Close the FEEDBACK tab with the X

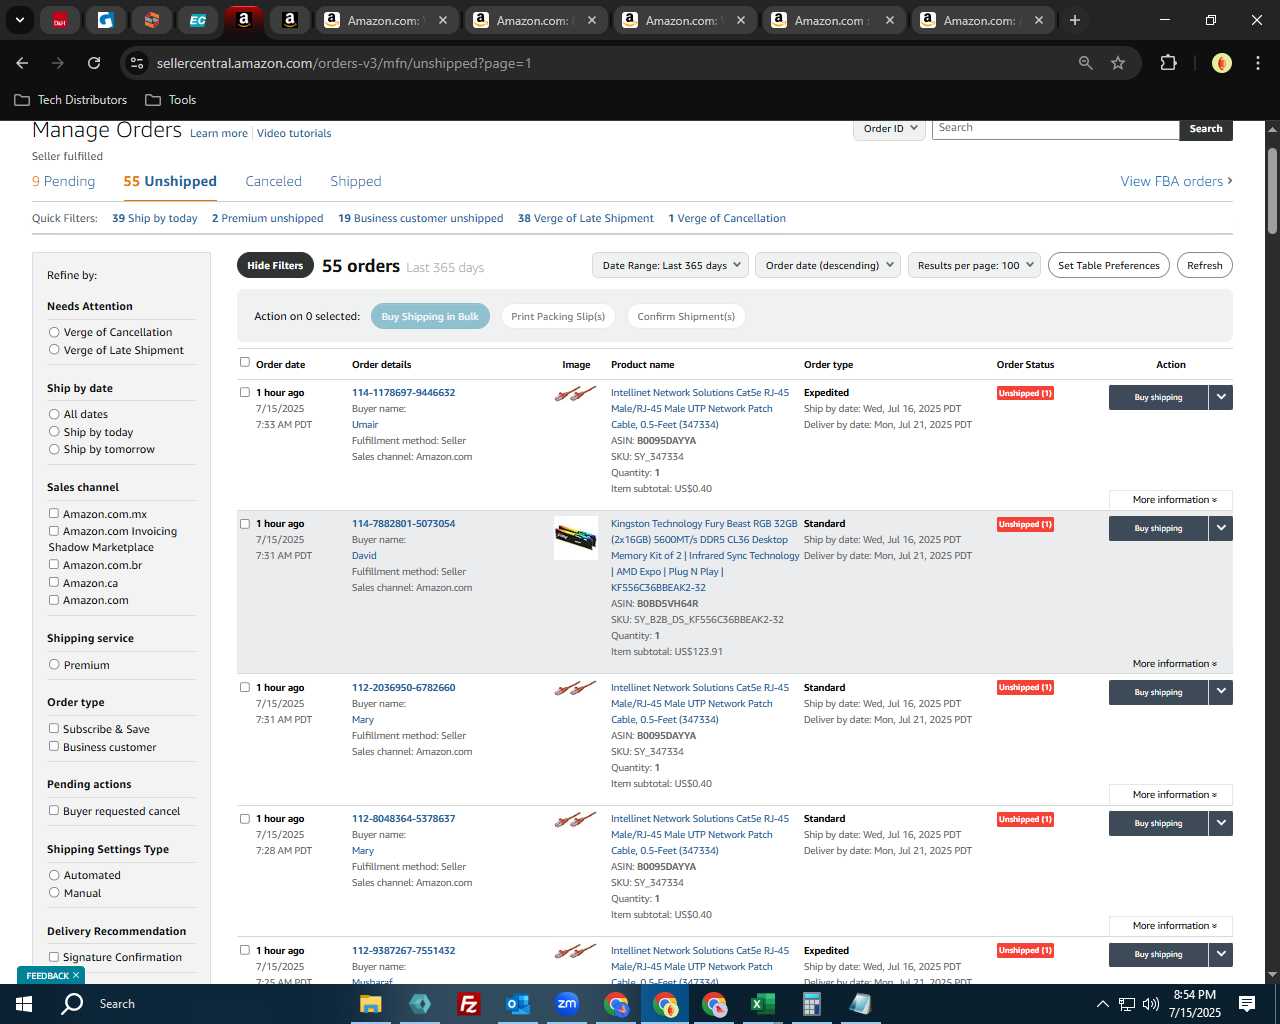click(x=75, y=976)
